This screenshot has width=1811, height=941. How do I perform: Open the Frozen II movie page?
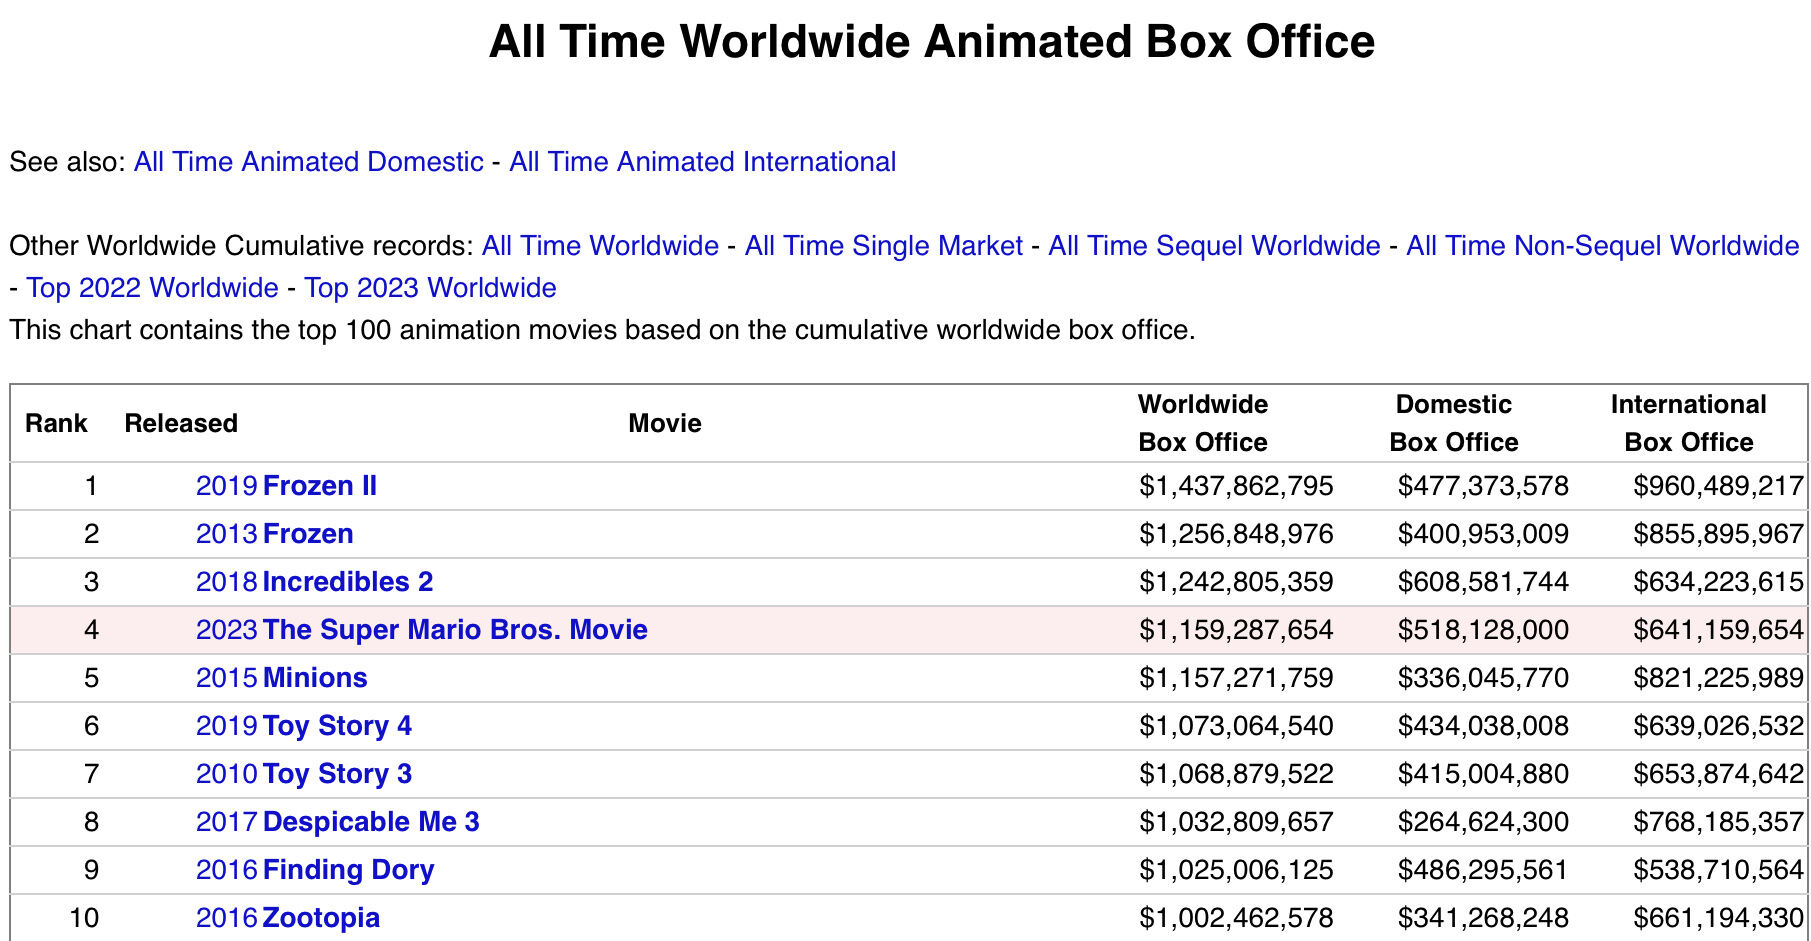coord(319,486)
